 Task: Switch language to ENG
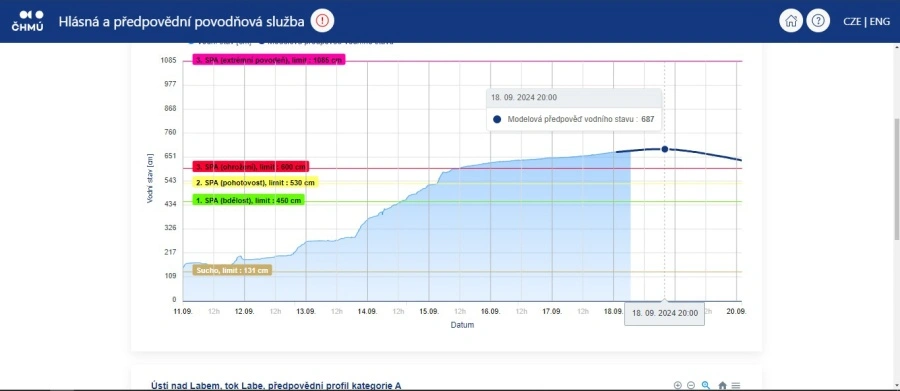[879, 22]
